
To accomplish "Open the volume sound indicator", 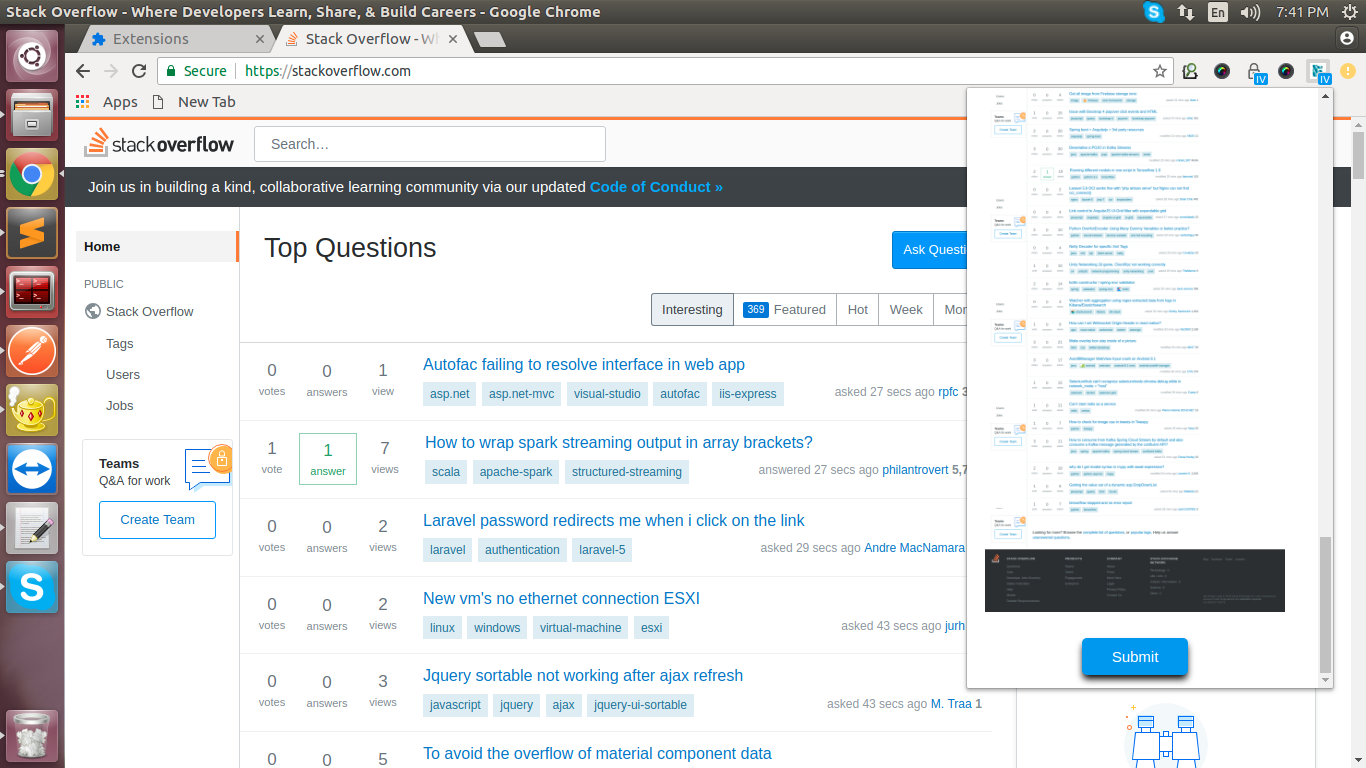I will pos(1250,12).
